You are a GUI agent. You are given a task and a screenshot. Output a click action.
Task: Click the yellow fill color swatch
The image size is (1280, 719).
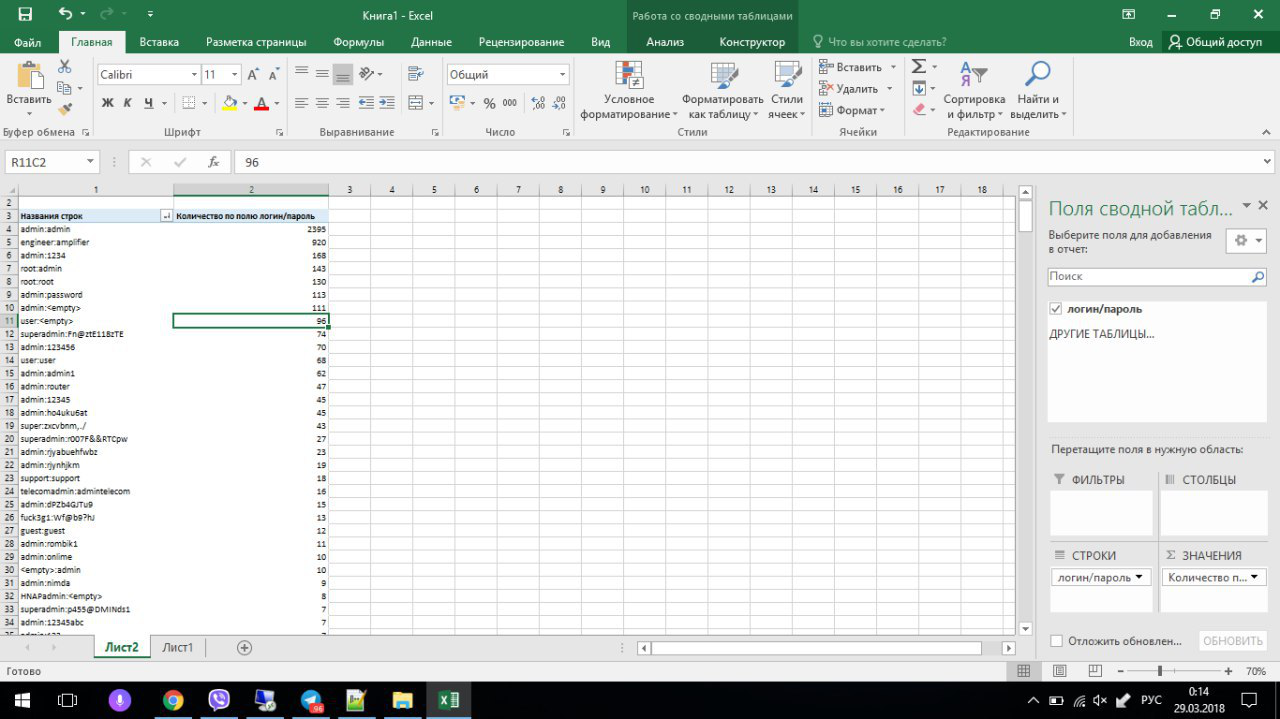(230, 103)
